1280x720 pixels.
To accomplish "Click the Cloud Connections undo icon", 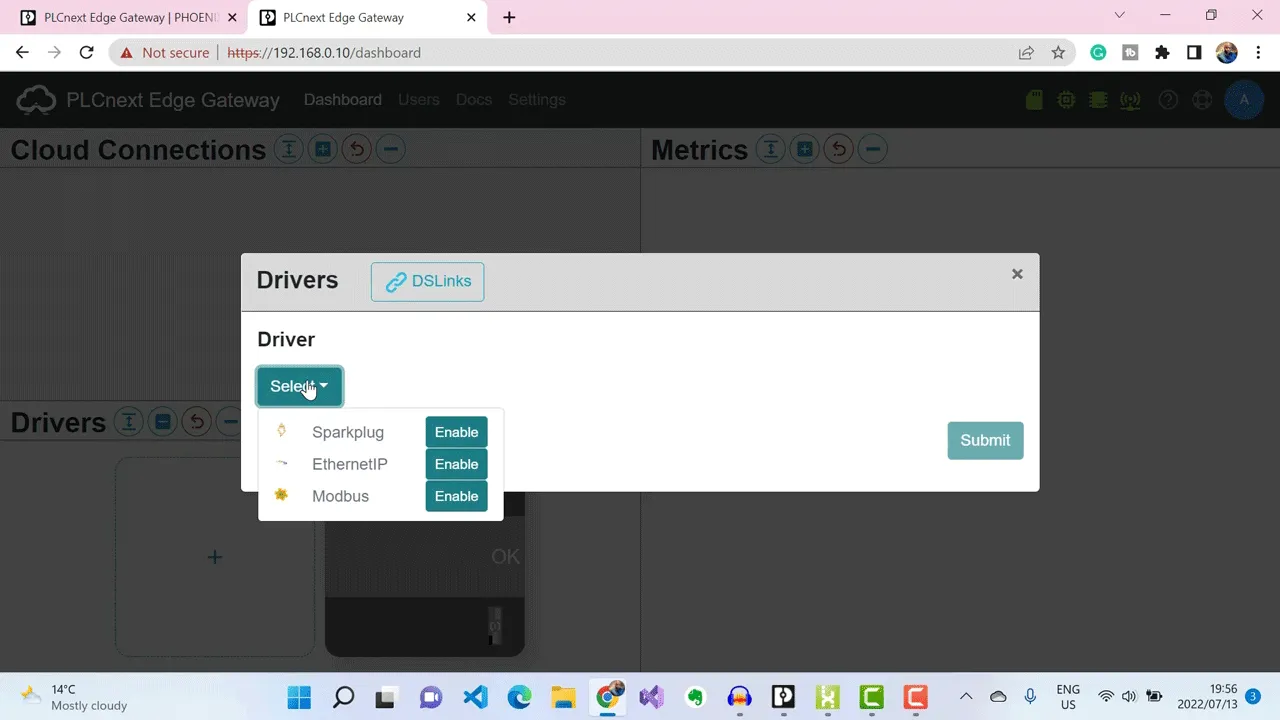I will click(356, 150).
